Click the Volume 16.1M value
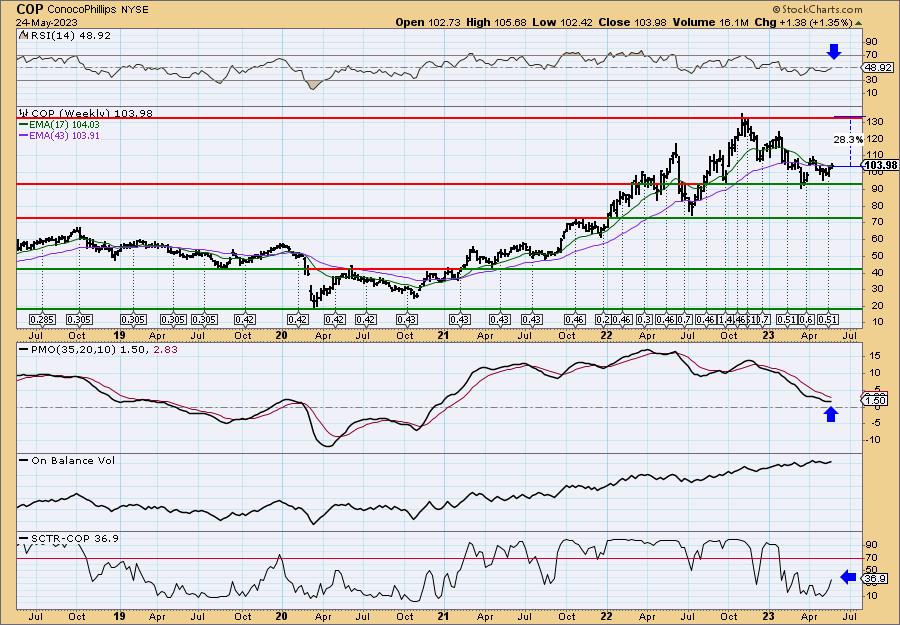 click(709, 22)
